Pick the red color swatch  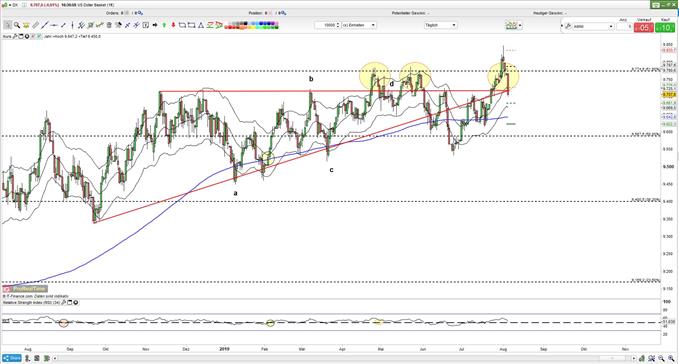click(230, 27)
